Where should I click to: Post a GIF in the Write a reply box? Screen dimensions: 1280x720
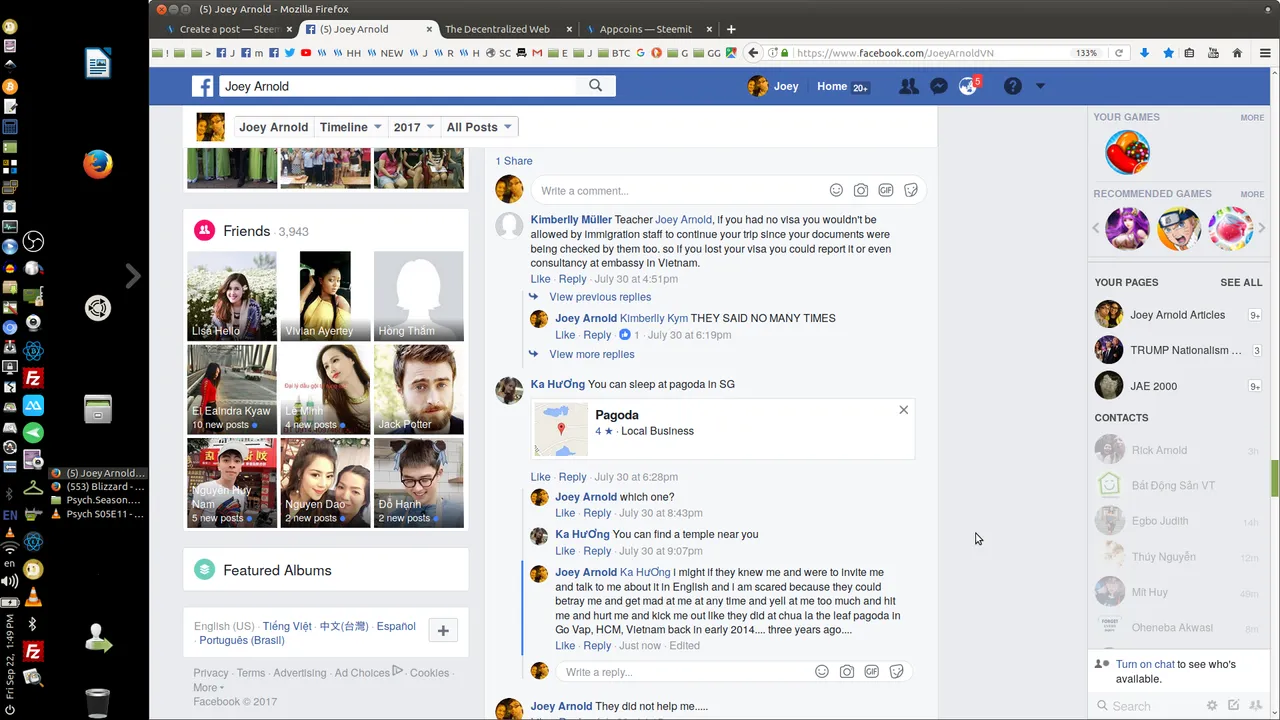(x=872, y=672)
